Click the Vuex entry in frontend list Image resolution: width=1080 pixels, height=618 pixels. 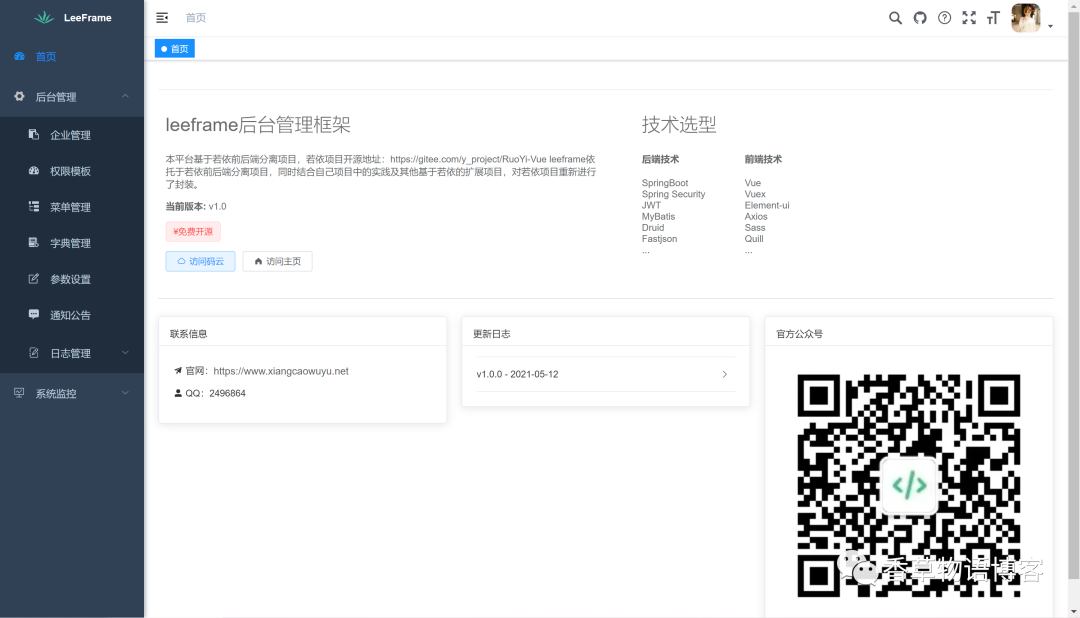(x=755, y=194)
